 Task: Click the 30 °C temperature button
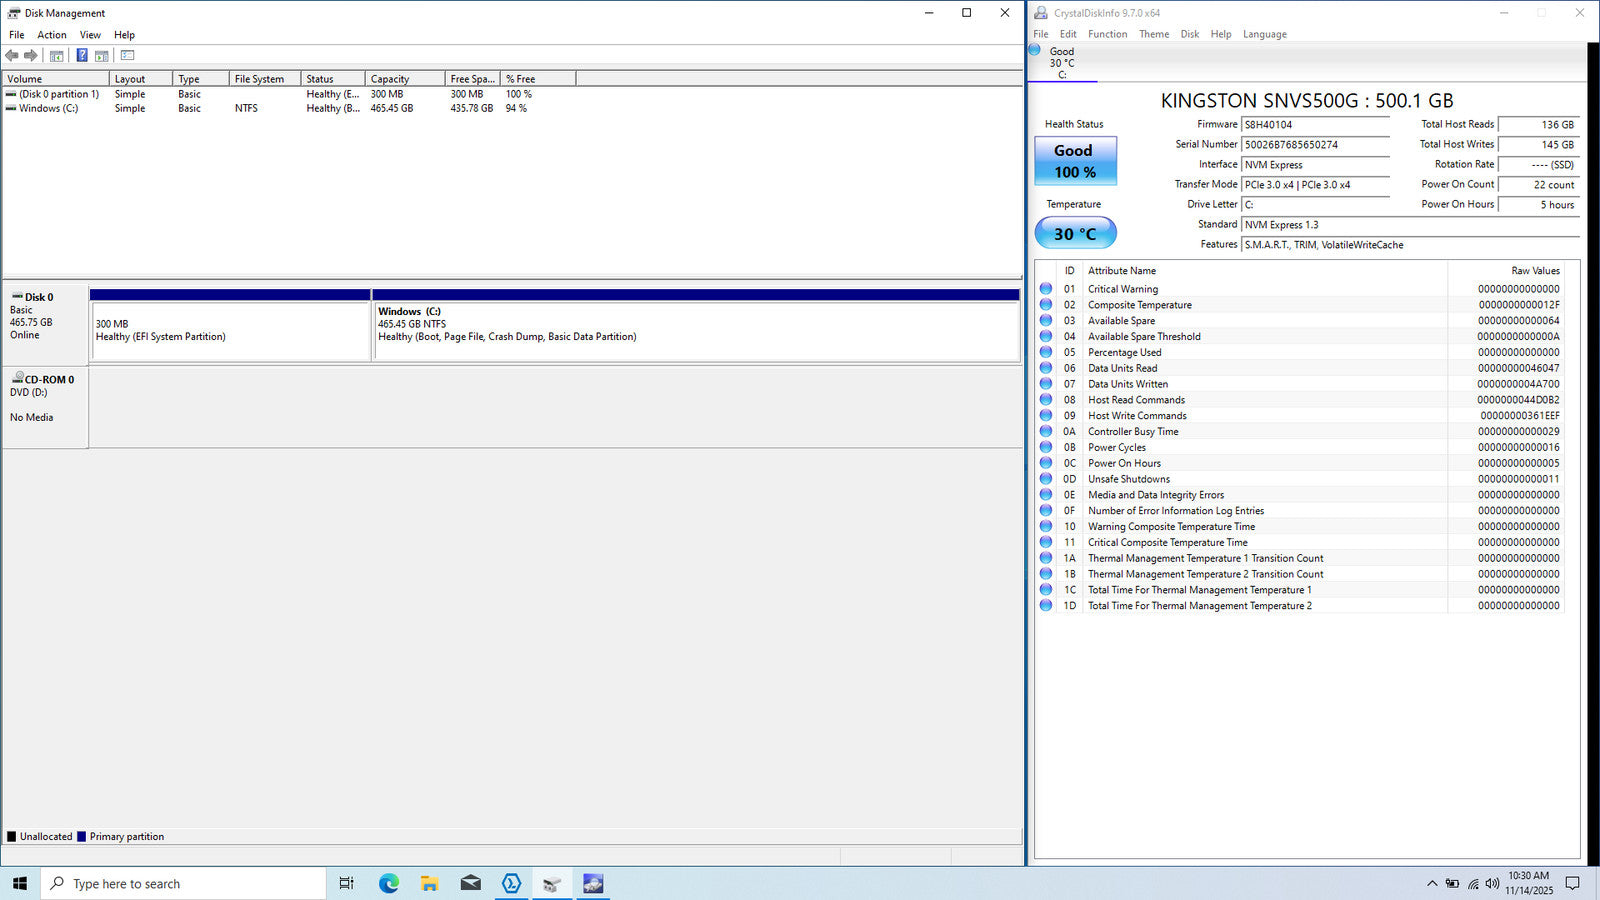point(1075,234)
